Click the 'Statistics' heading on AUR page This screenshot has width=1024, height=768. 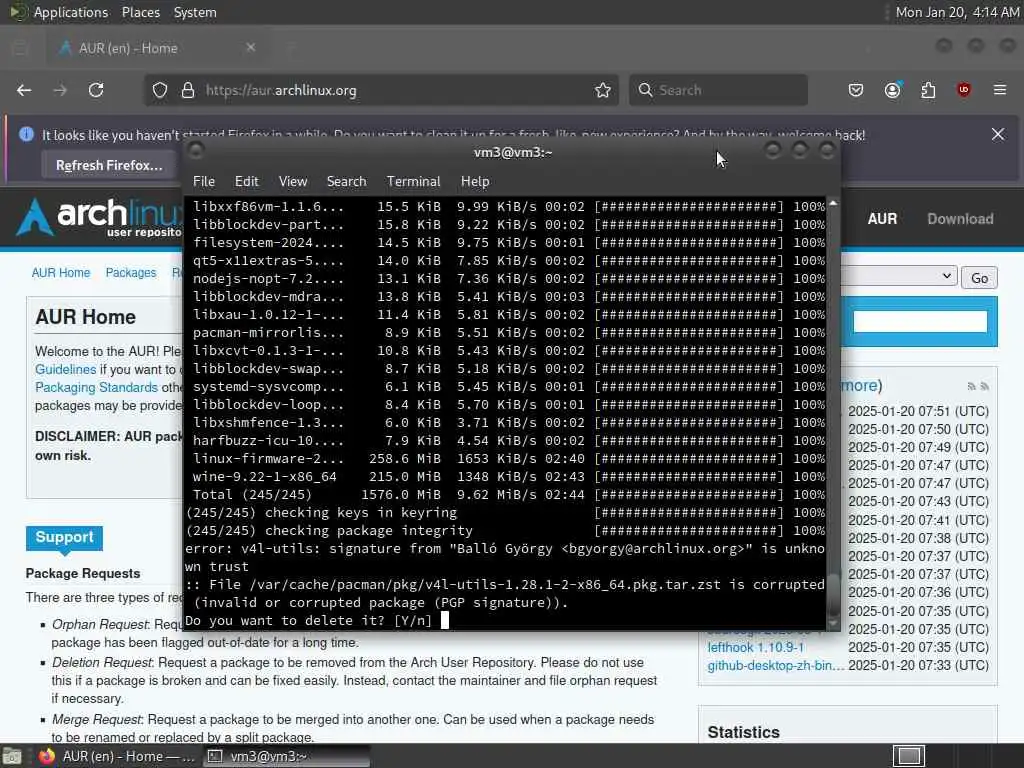point(743,732)
